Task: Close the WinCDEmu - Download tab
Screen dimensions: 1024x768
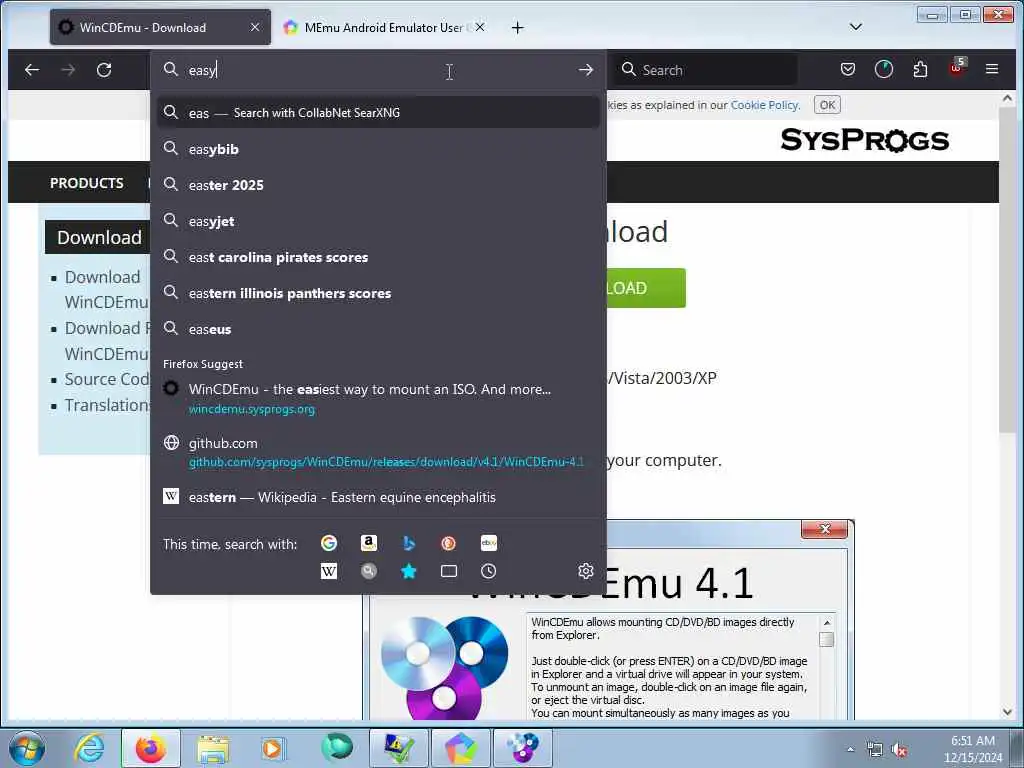Action: [x=255, y=27]
